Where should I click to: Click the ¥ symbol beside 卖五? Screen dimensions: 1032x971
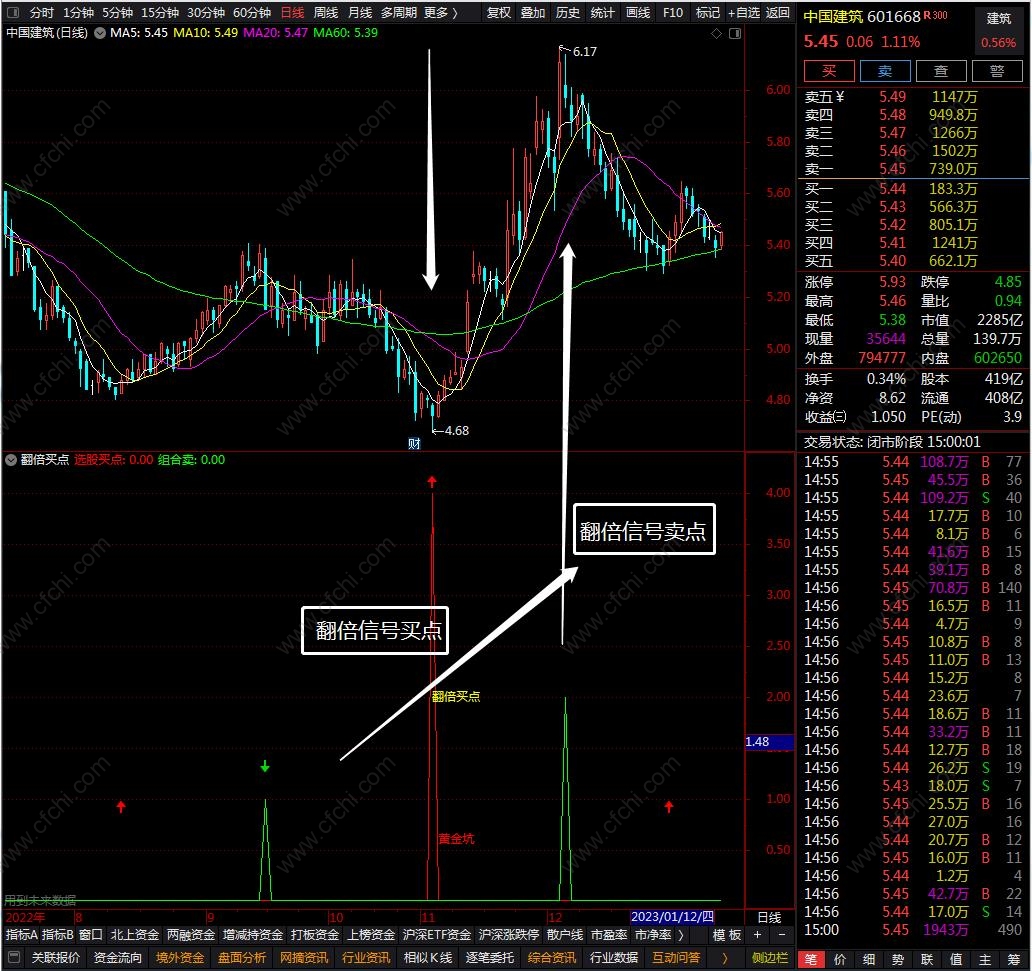[x=840, y=97]
